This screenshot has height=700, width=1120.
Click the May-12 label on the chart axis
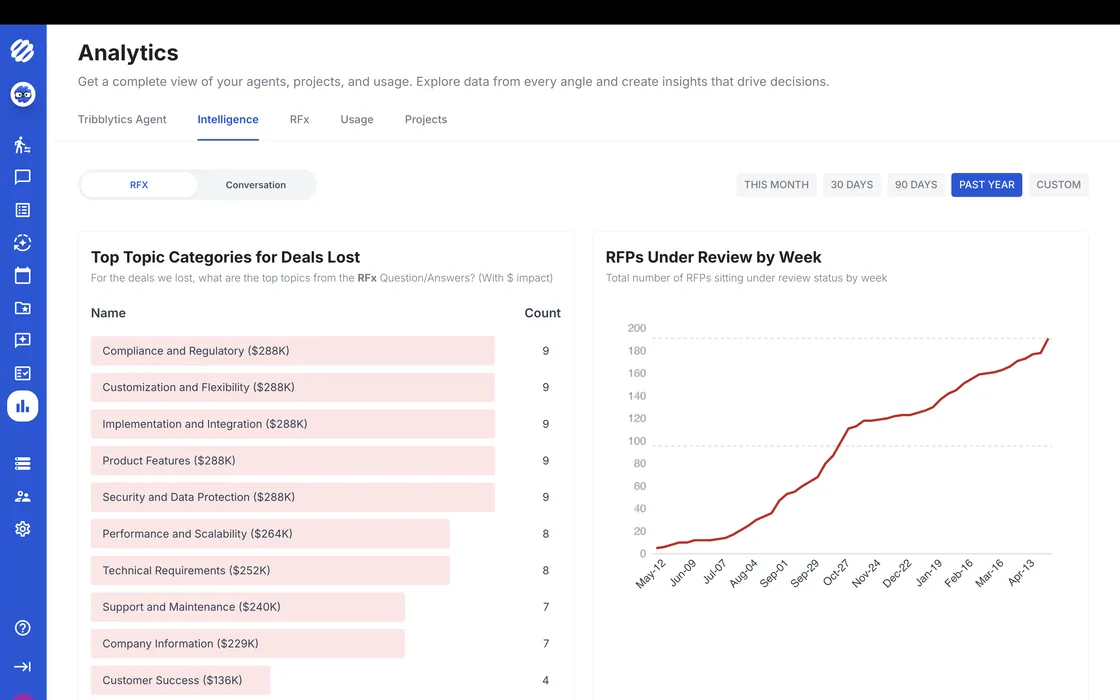[x=651, y=574]
